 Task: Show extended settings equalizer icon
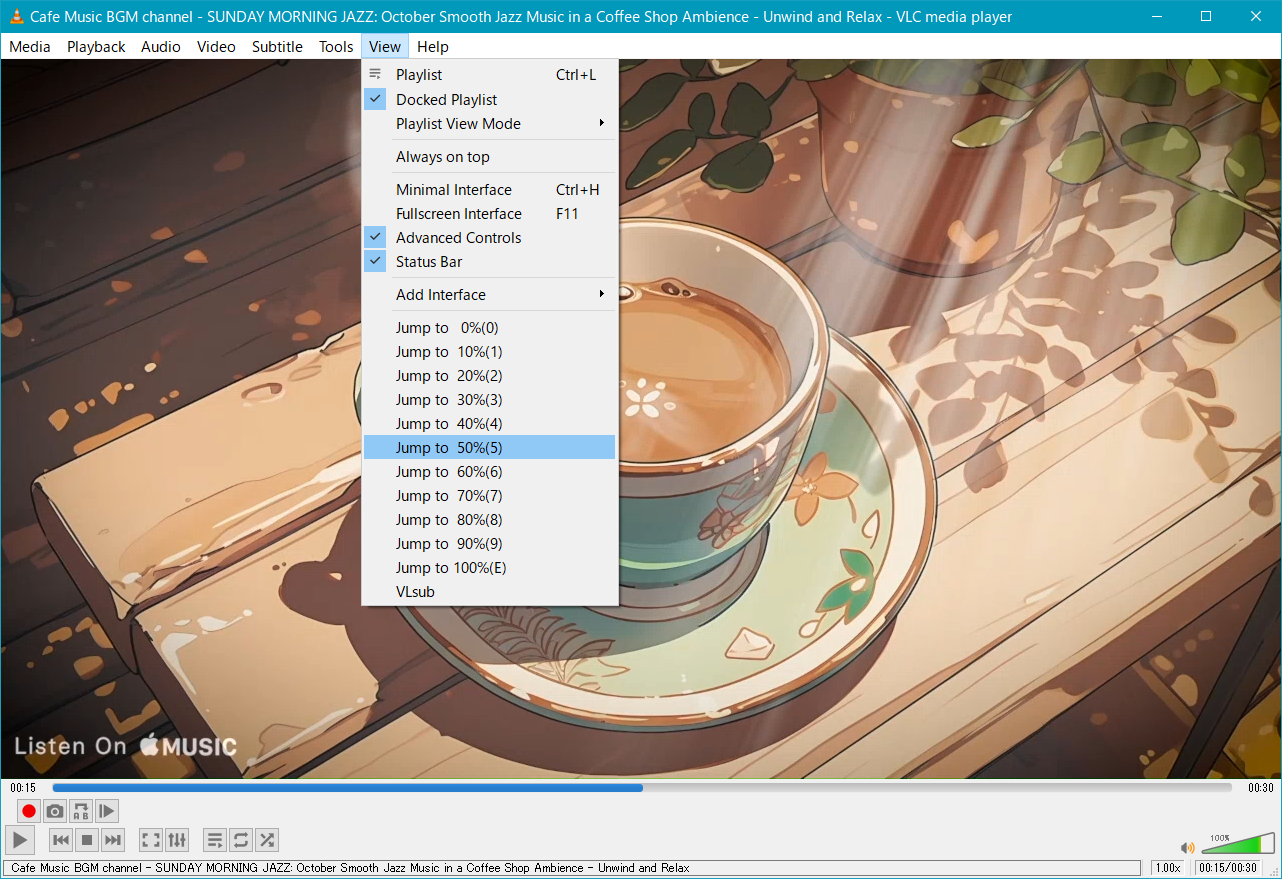click(x=177, y=840)
